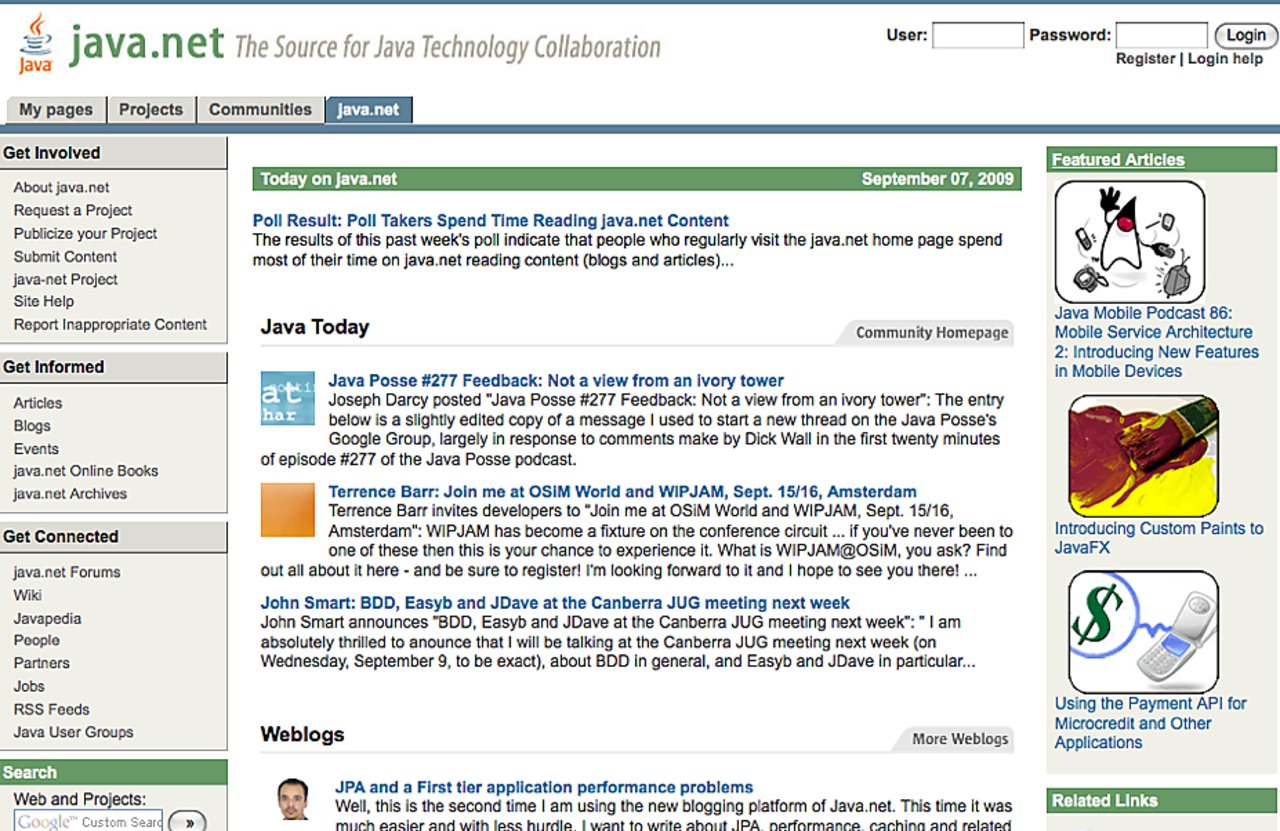Open the Javapedia link
1280x831 pixels.
(x=47, y=618)
